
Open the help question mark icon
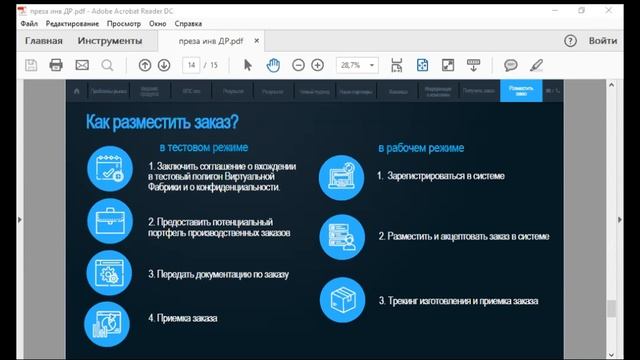pos(570,41)
